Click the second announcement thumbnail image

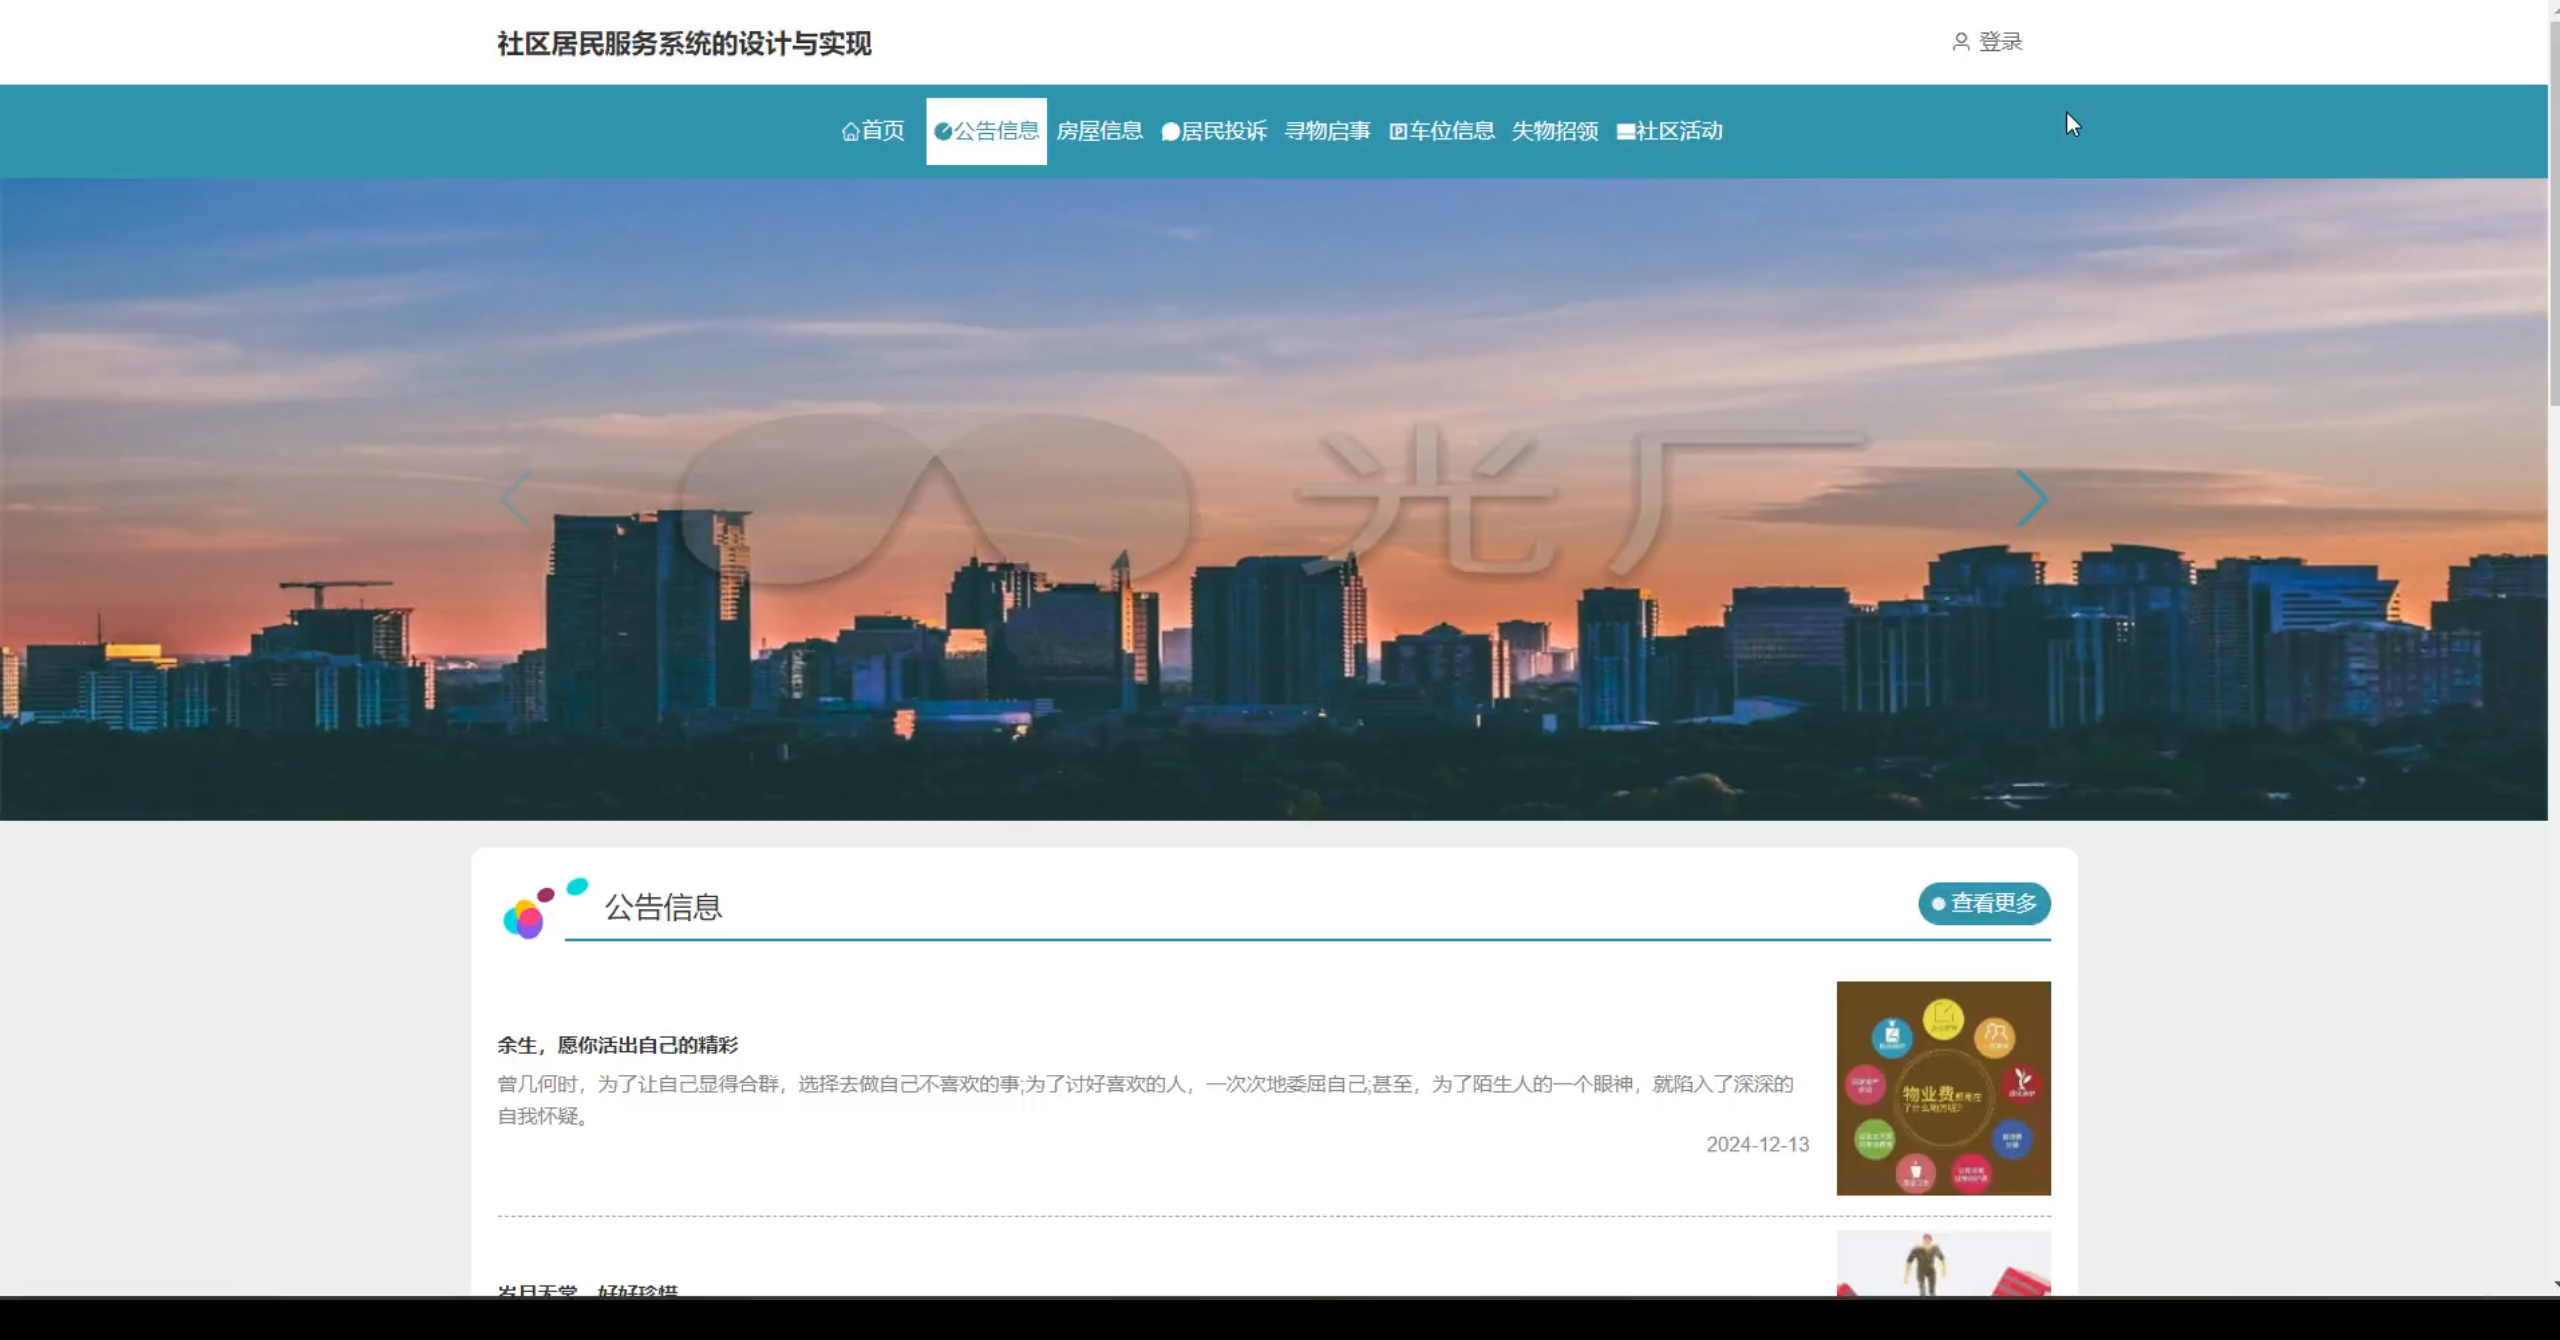[x=1943, y=1264]
